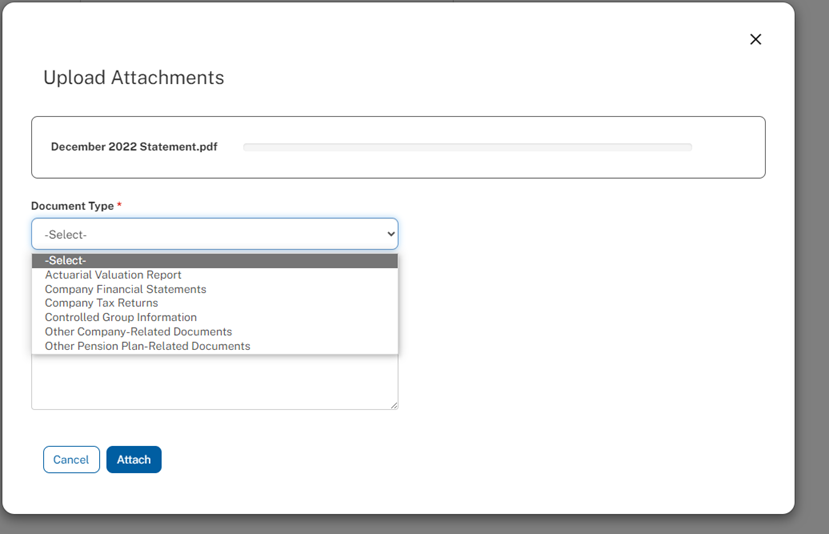Click the Upload Attachments heading

click(134, 78)
